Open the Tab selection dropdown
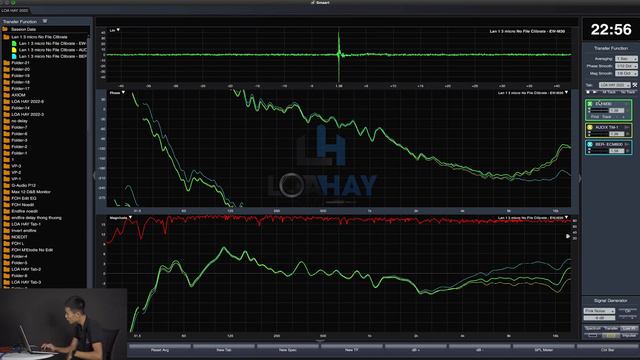640x360 pixels. pyautogui.click(x=615, y=85)
